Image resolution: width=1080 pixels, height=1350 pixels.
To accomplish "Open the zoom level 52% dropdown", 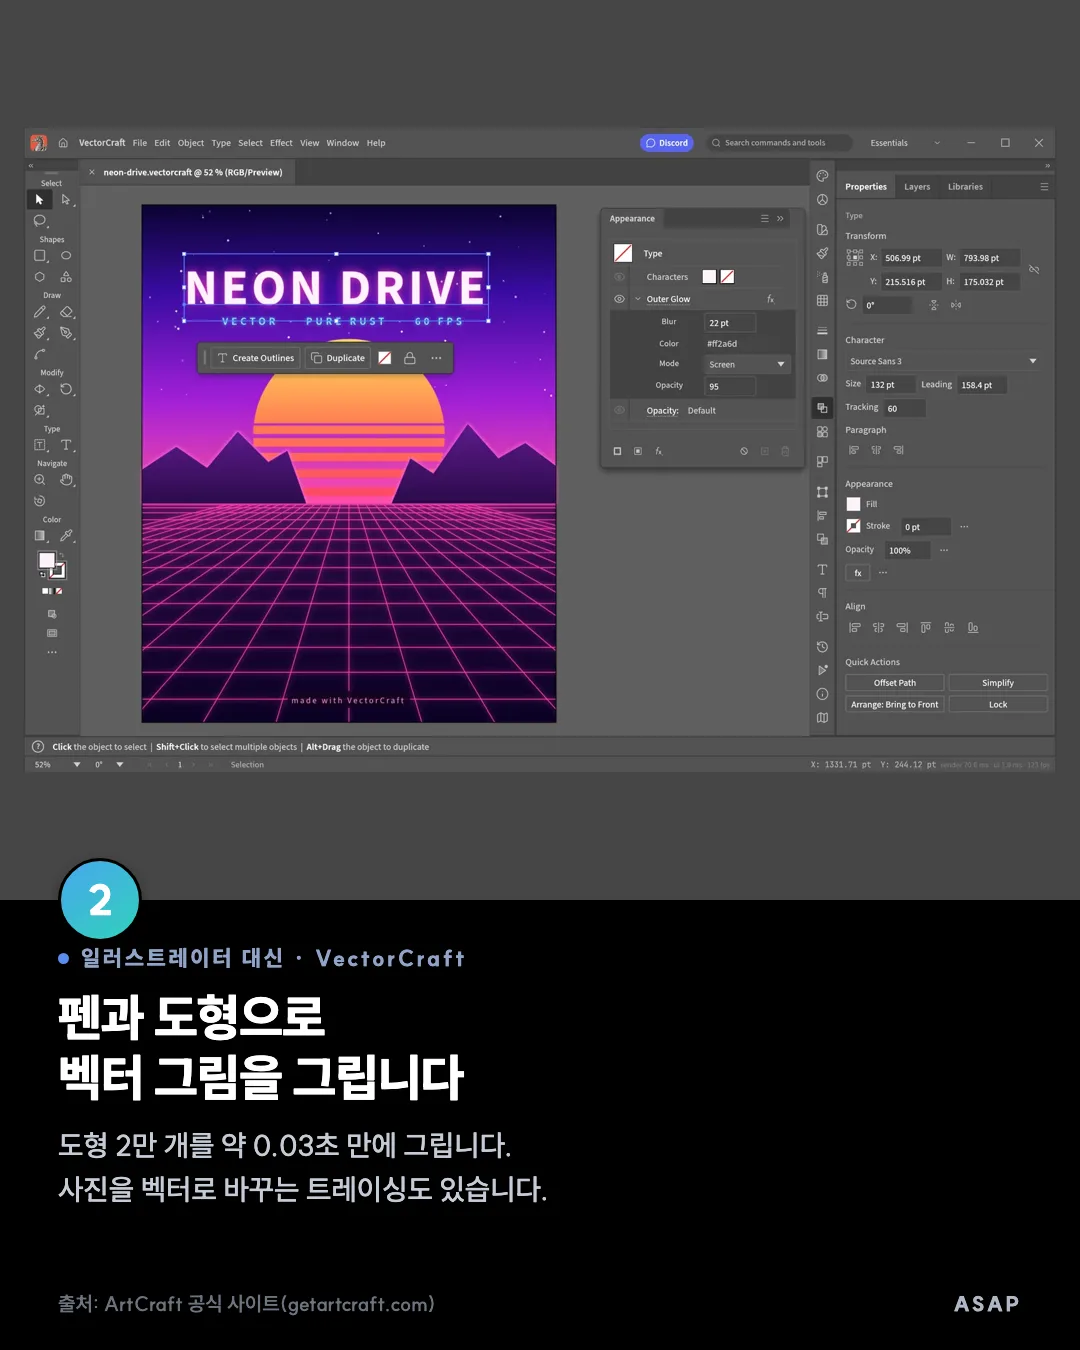I will [77, 765].
